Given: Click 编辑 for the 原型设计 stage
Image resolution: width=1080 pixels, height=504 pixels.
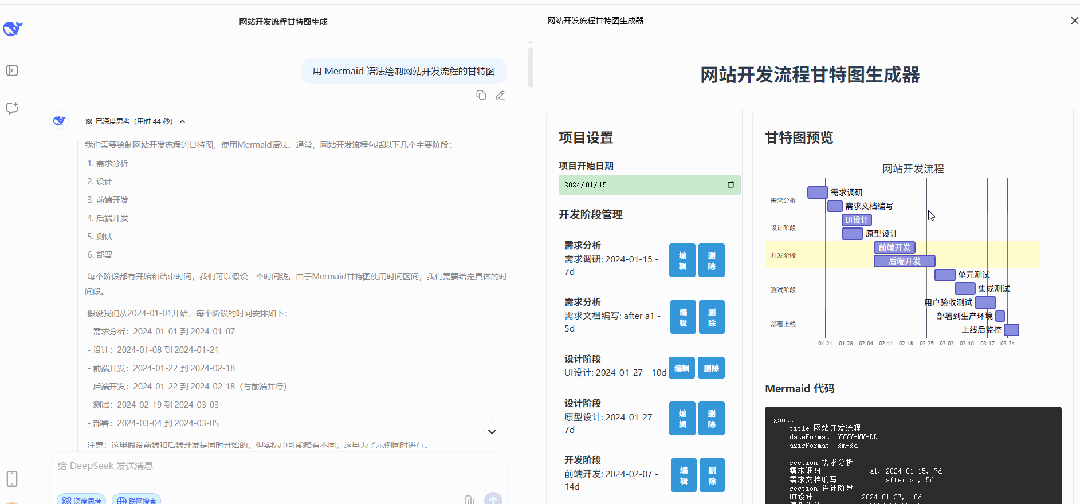Looking at the screenshot, I should pyautogui.click(x=683, y=418).
